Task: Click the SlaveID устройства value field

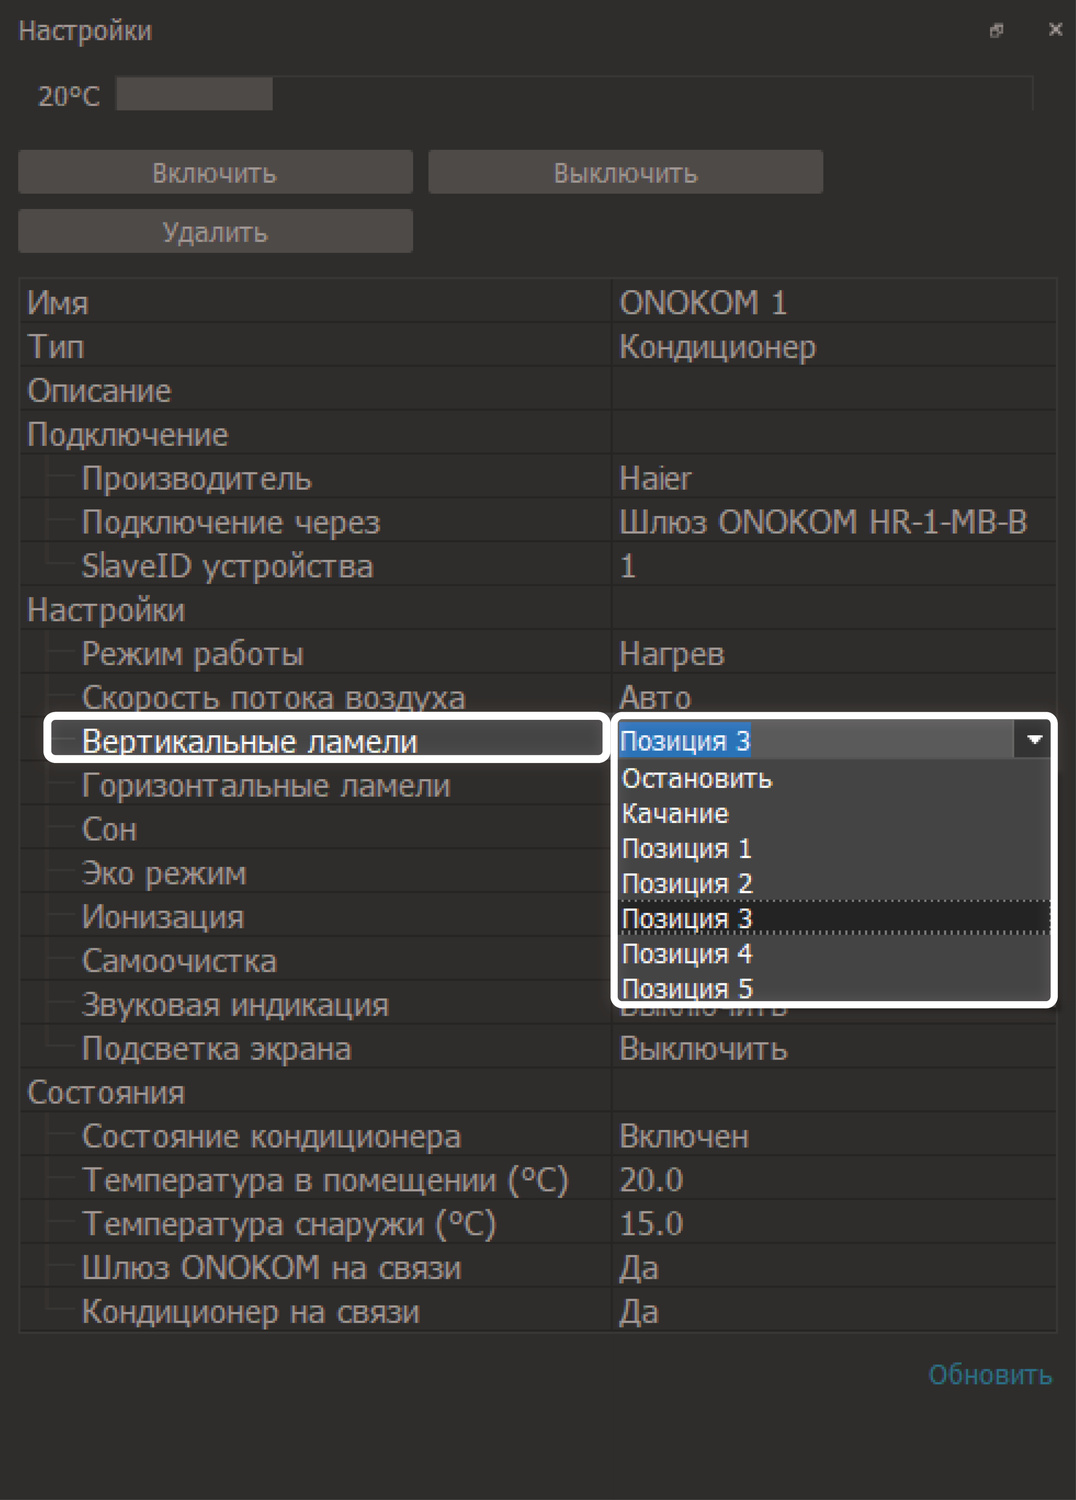Action: (x=832, y=566)
